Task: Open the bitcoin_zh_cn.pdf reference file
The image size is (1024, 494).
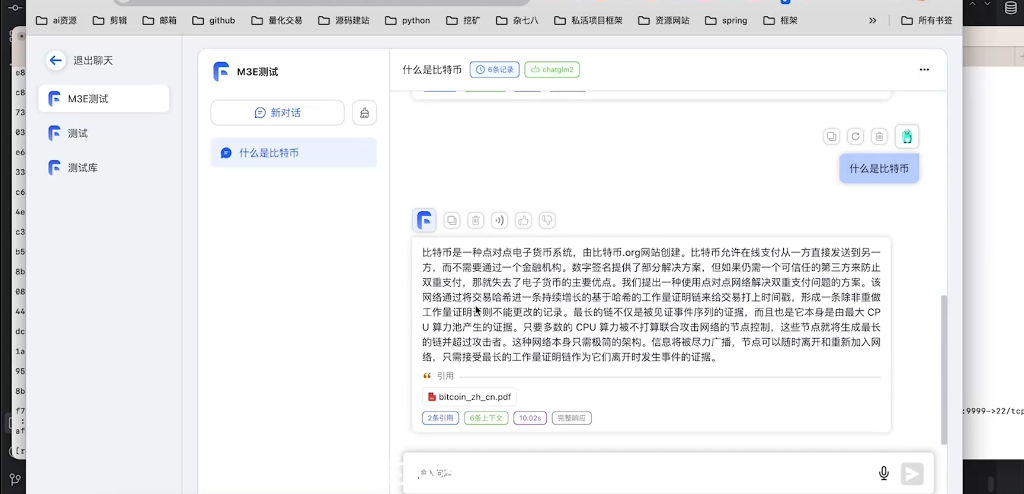Action: pos(469,397)
